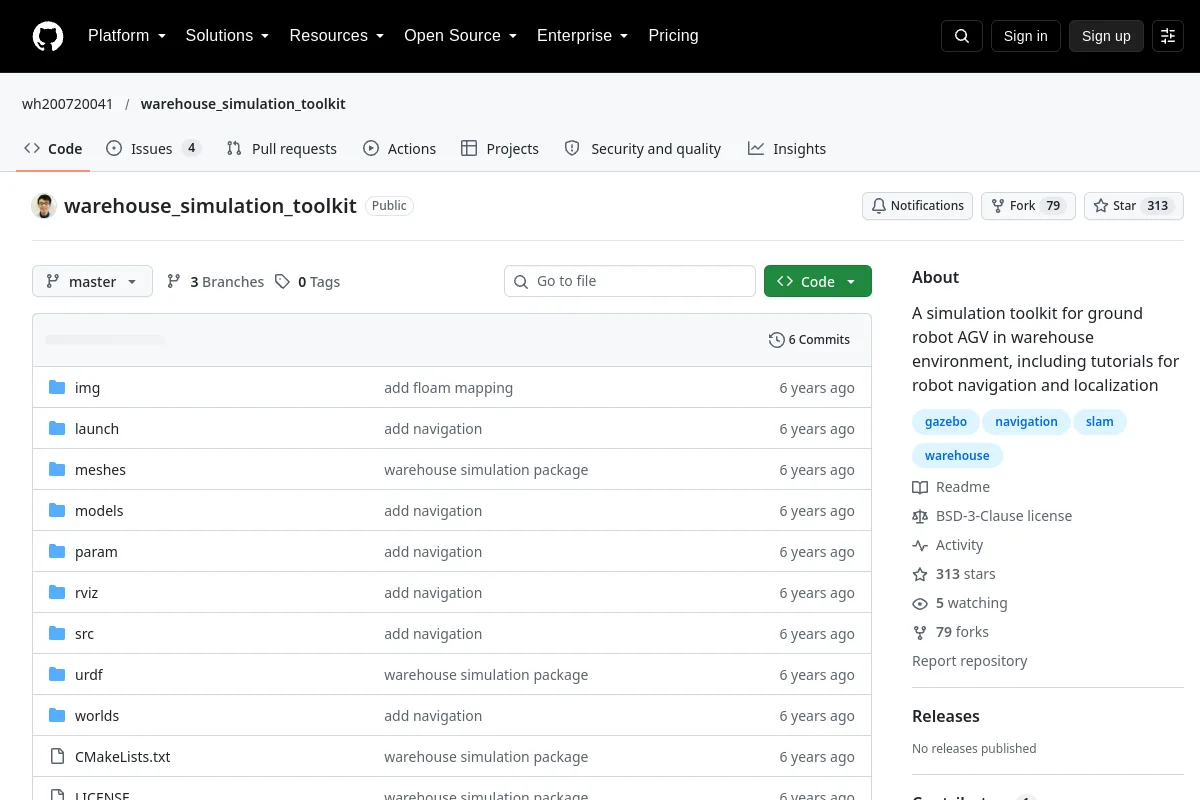This screenshot has height=800, width=1200.
Task: Click the Sign up button
Action: click(1106, 36)
